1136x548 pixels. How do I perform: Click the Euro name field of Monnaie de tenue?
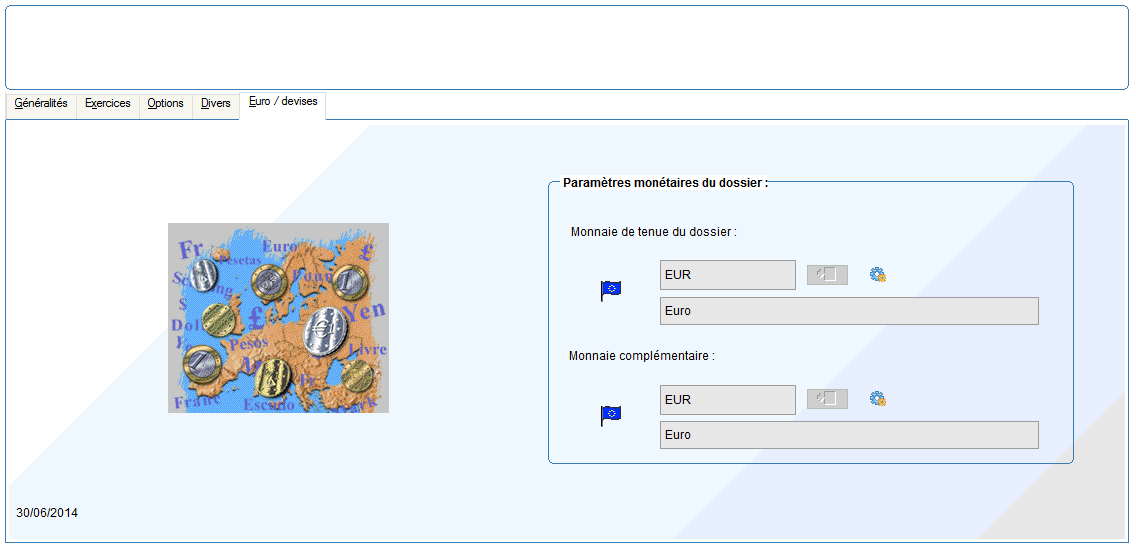(x=849, y=311)
